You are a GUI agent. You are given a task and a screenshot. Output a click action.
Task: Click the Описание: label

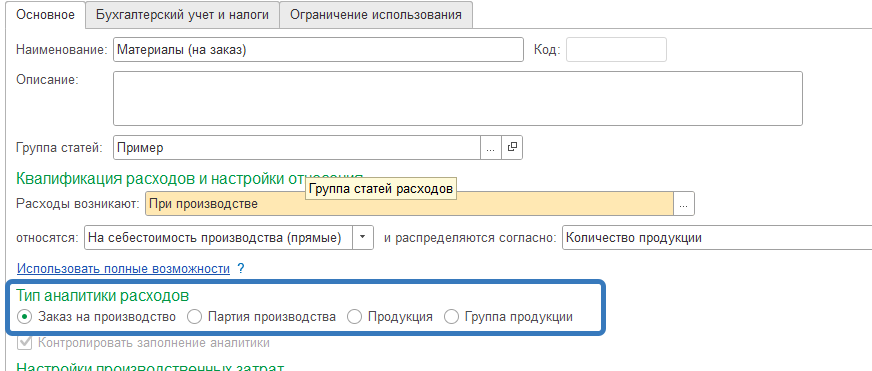pyautogui.click(x=48, y=80)
